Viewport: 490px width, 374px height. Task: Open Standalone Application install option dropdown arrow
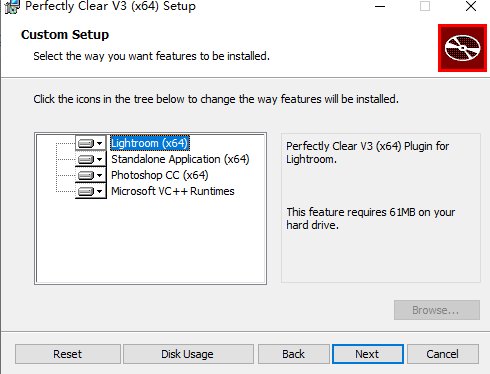click(99, 159)
